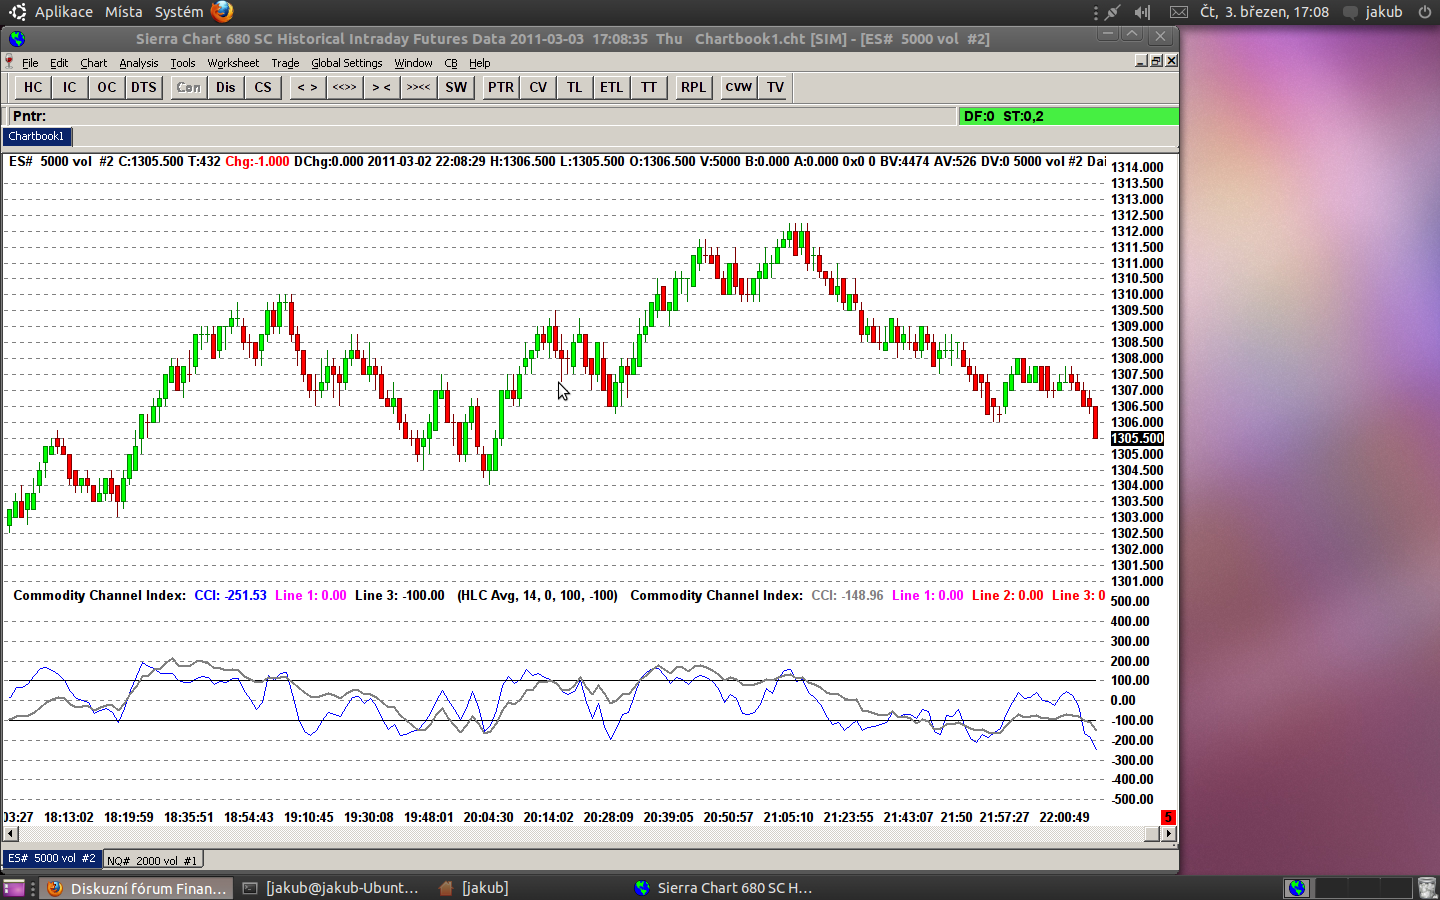Click the Pntr status field
1440x900 pixels.
(x=482, y=116)
